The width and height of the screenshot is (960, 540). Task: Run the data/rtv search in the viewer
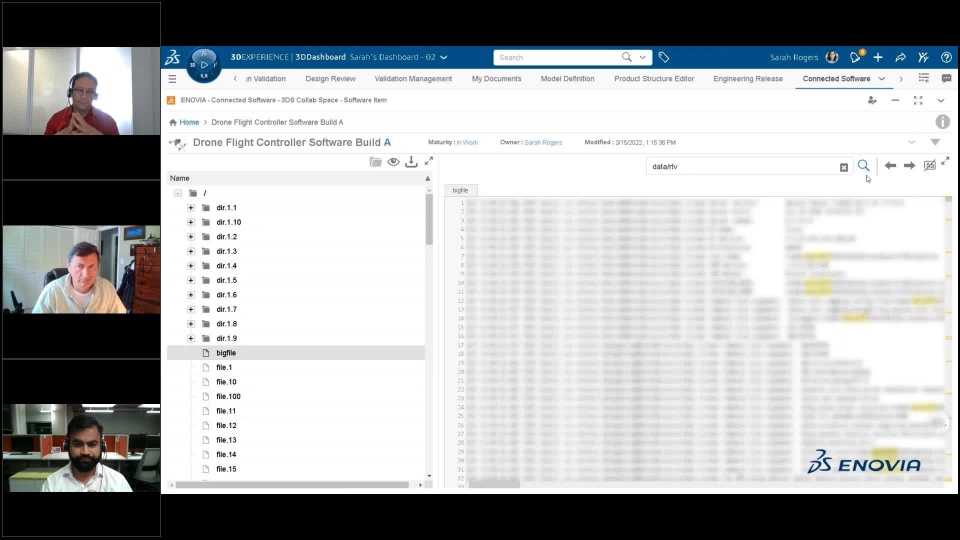click(863, 166)
